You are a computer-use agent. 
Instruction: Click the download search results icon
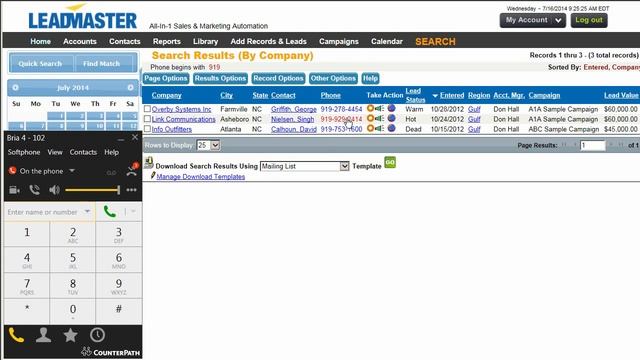point(149,163)
